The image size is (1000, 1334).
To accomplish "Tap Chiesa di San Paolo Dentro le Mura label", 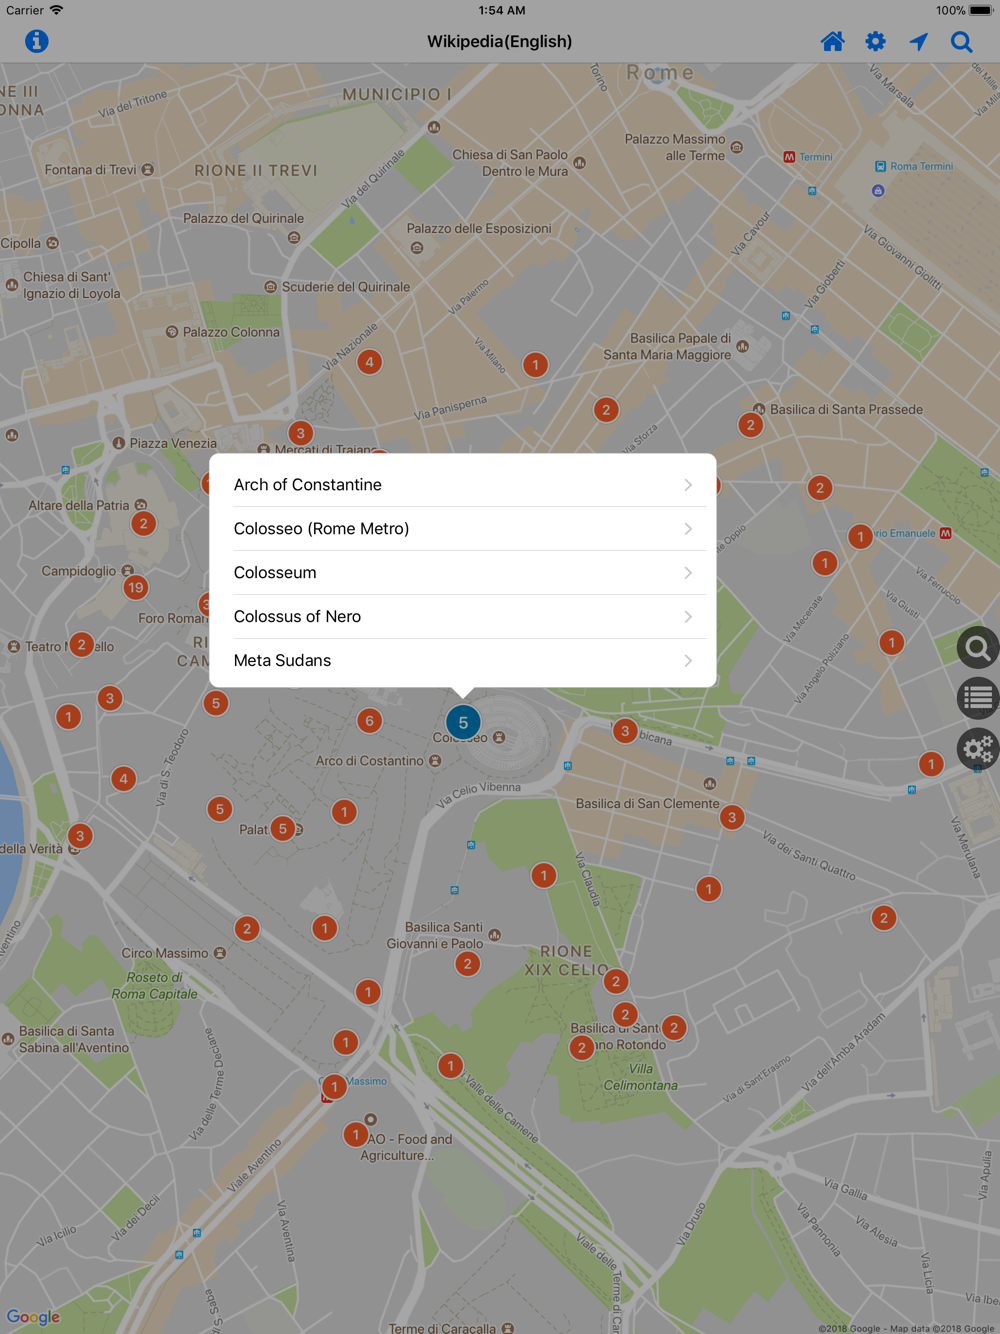I will 510,163.
